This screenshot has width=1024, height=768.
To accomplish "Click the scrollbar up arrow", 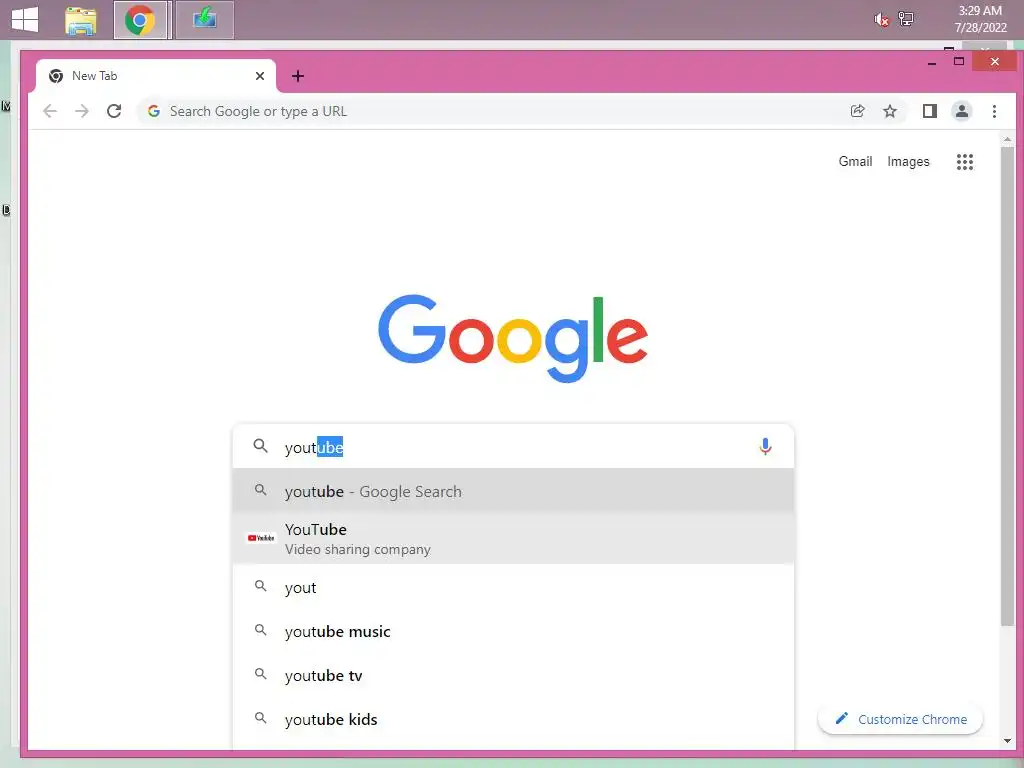I will tap(1007, 139).
